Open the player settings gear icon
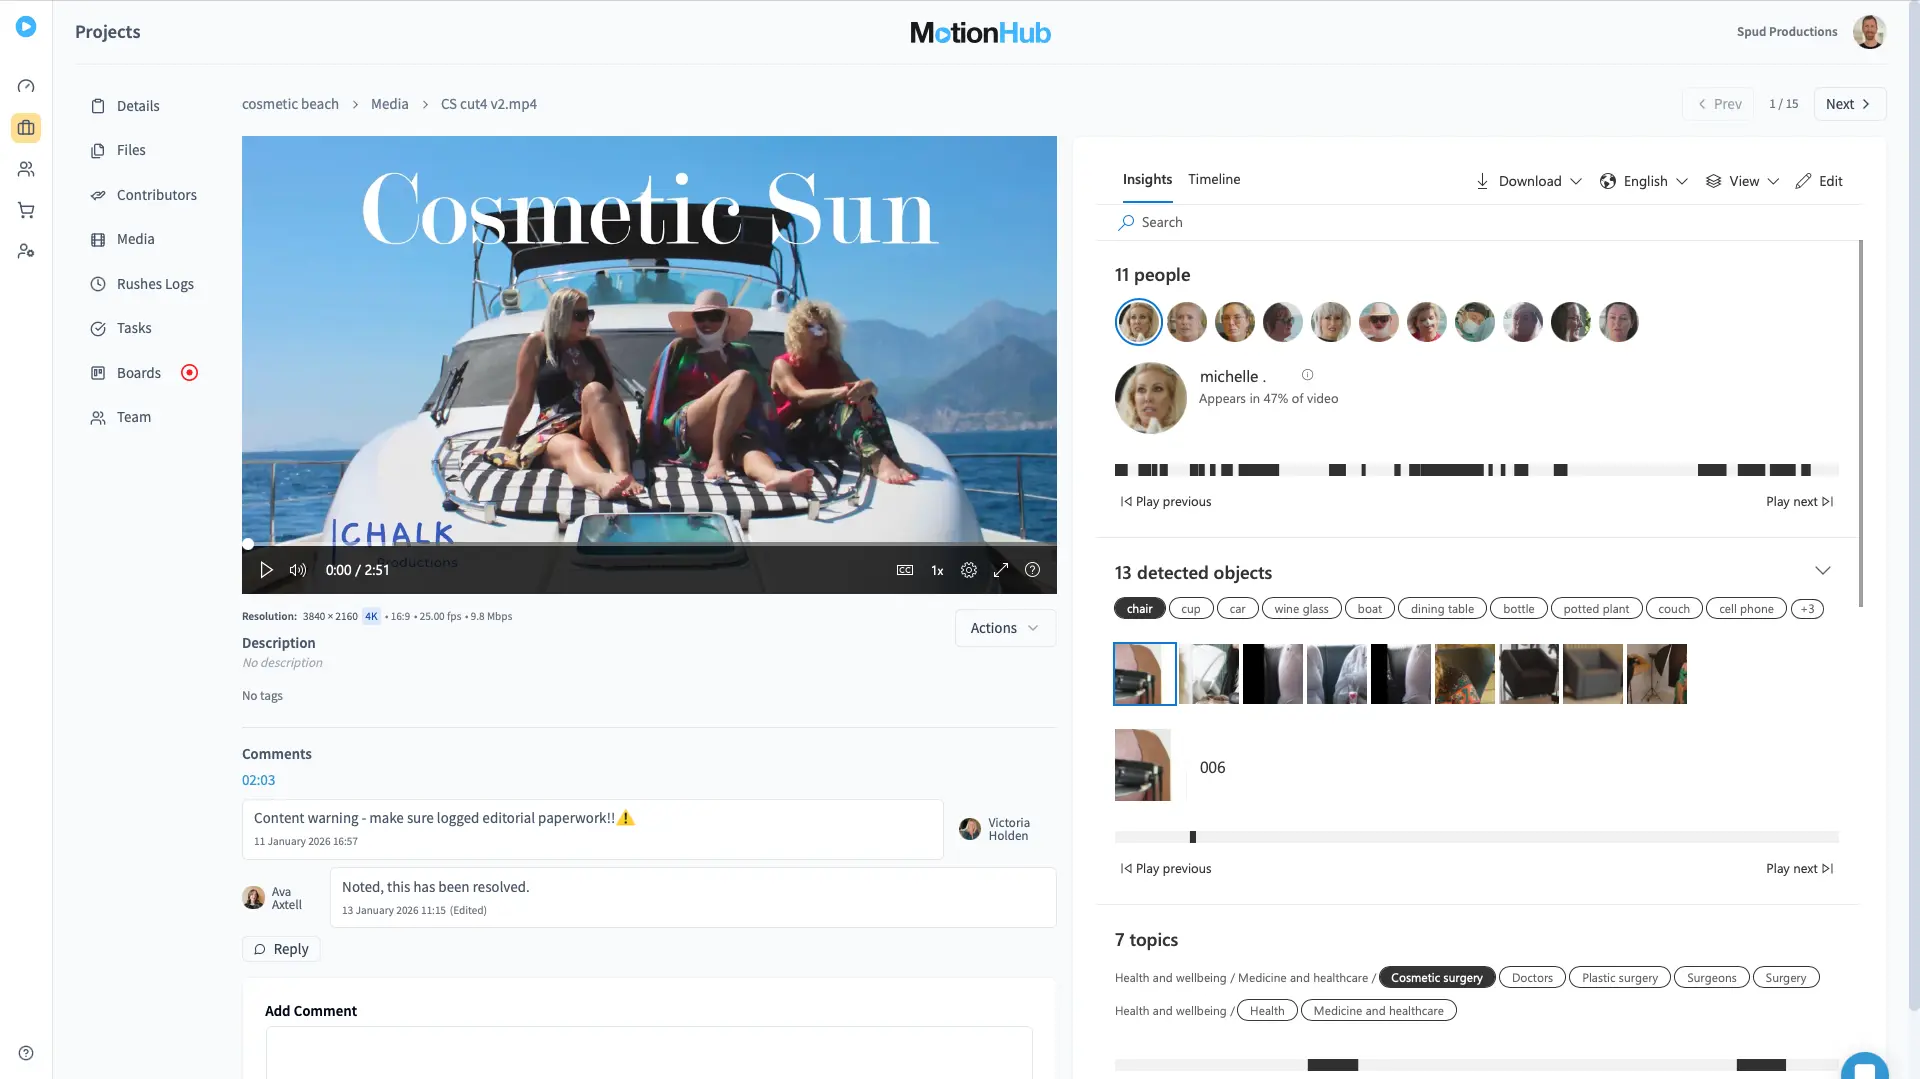Image resolution: width=1920 pixels, height=1079 pixels. click(968, 570)
